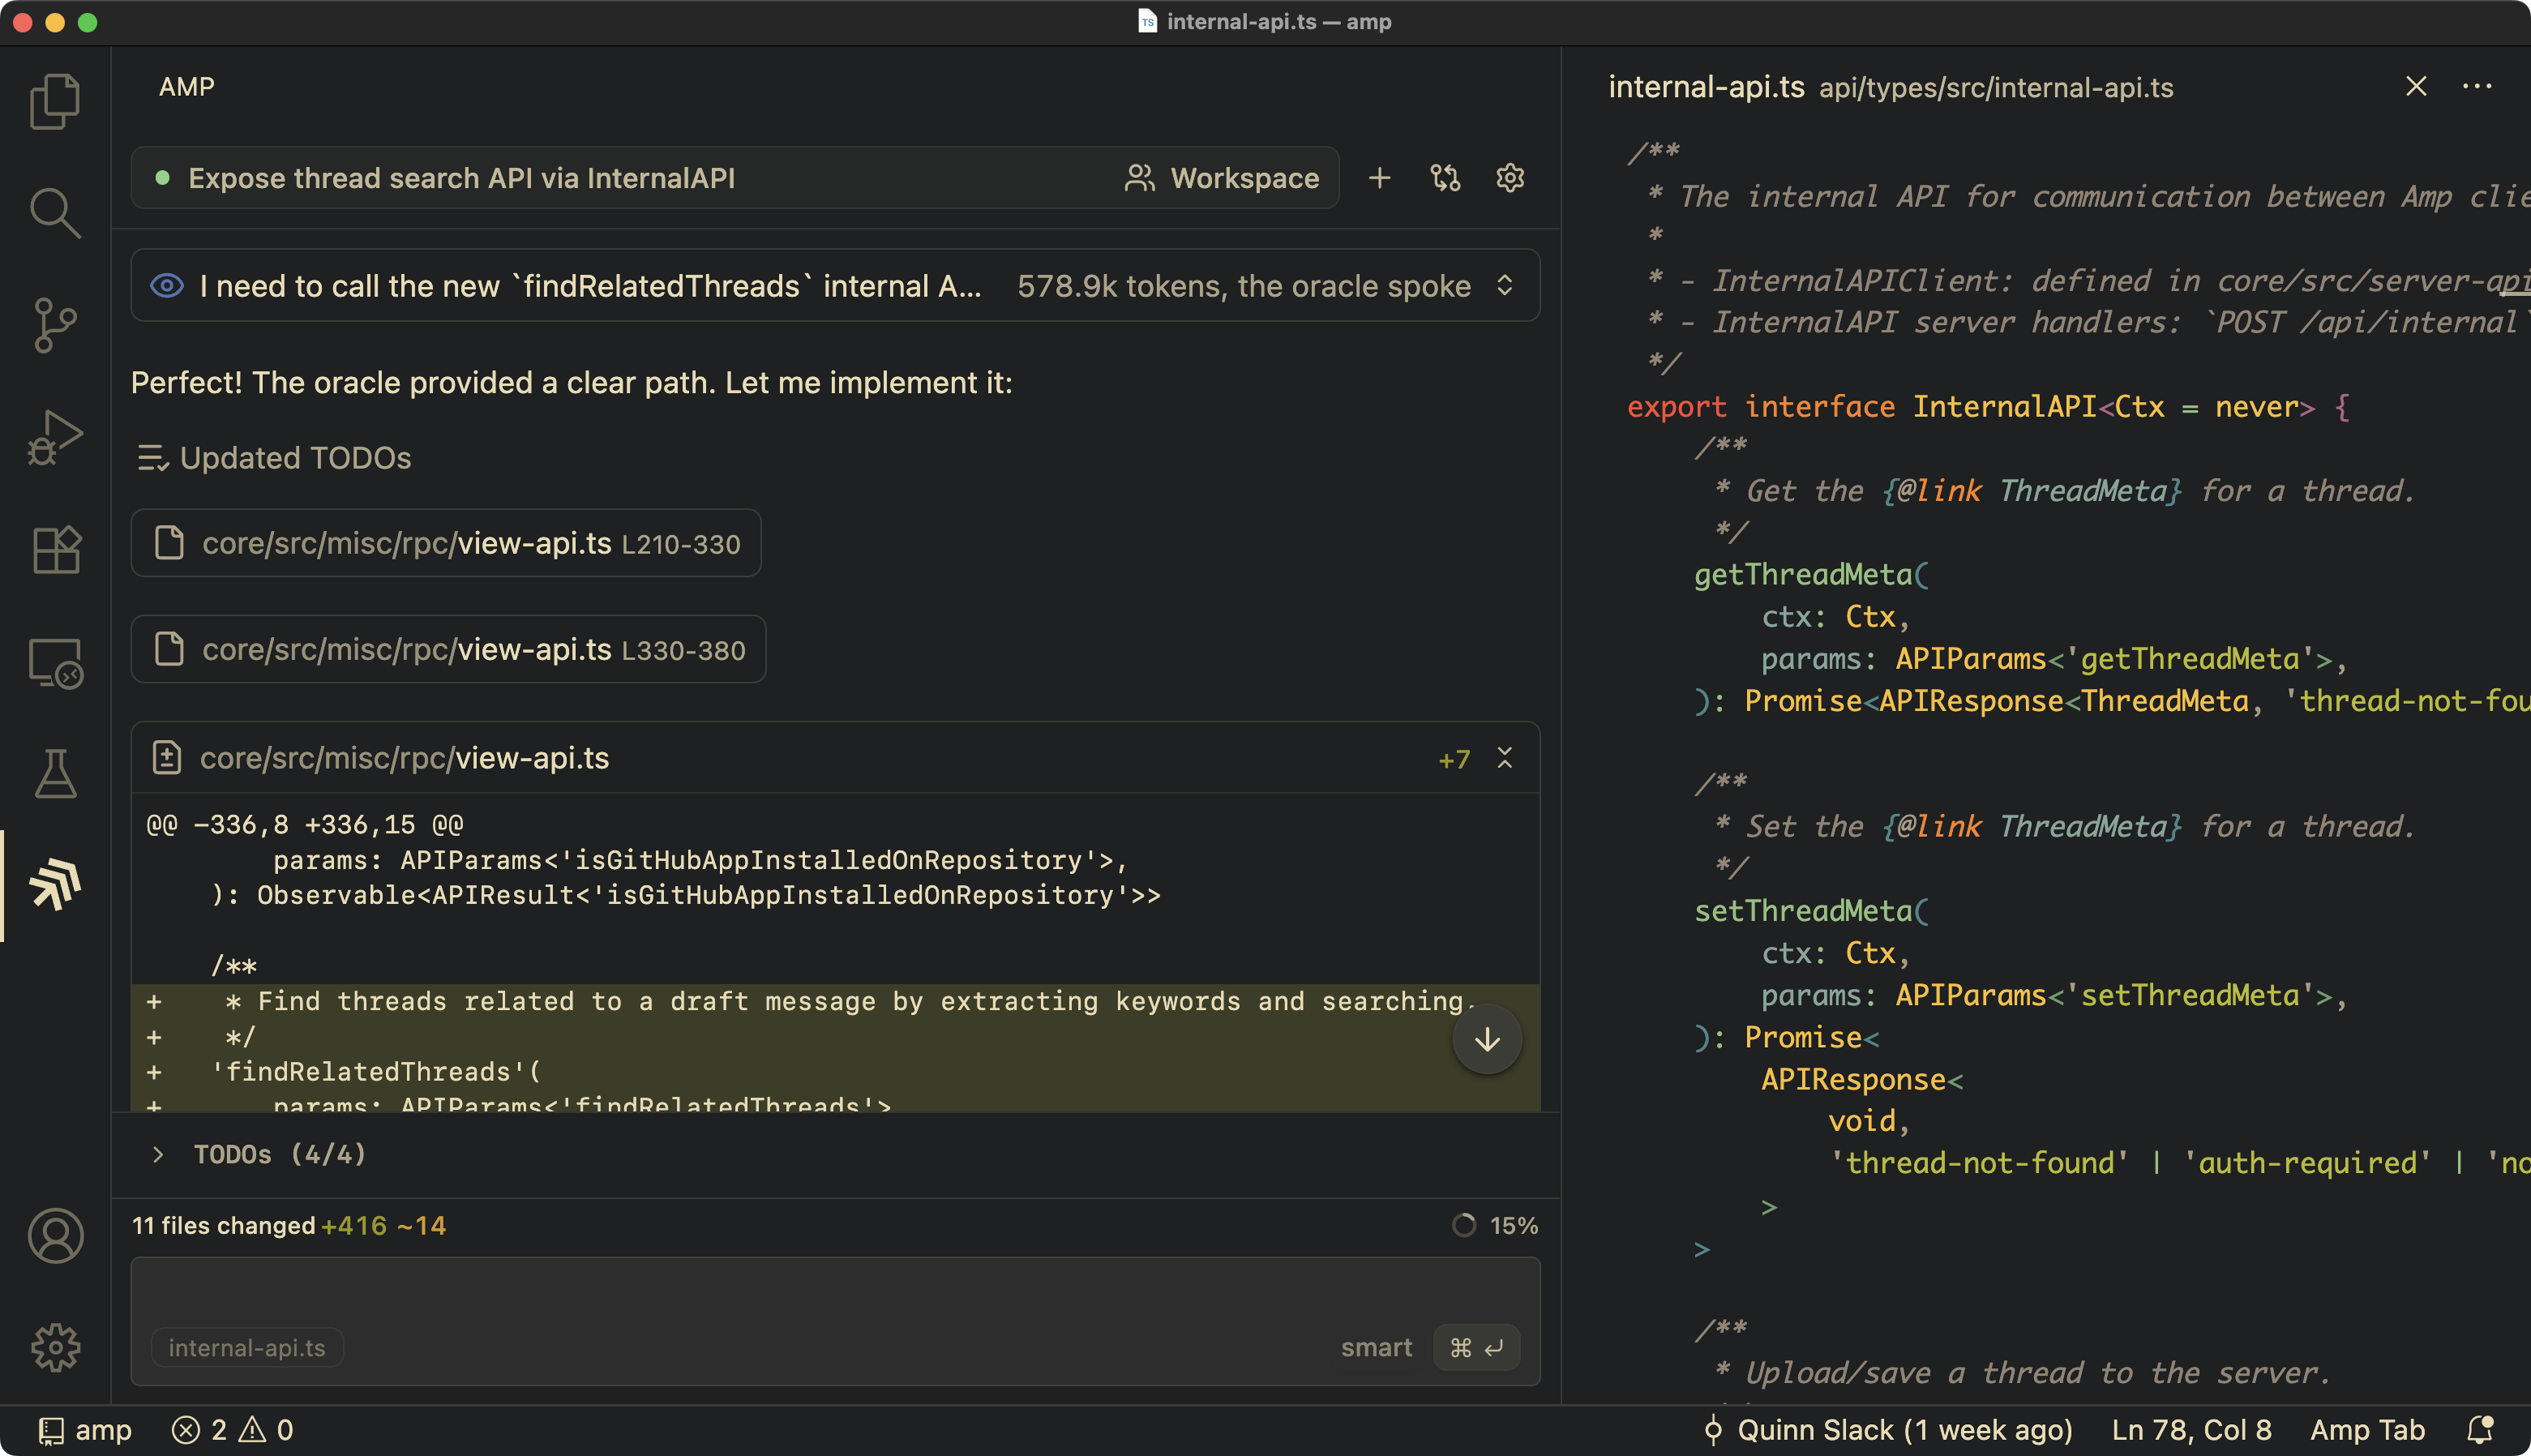Select the Testing beaker icon
Image resolution: width=2531 pixels, height=1456 pixels.
pyautogui.click(x=55, y=773)
